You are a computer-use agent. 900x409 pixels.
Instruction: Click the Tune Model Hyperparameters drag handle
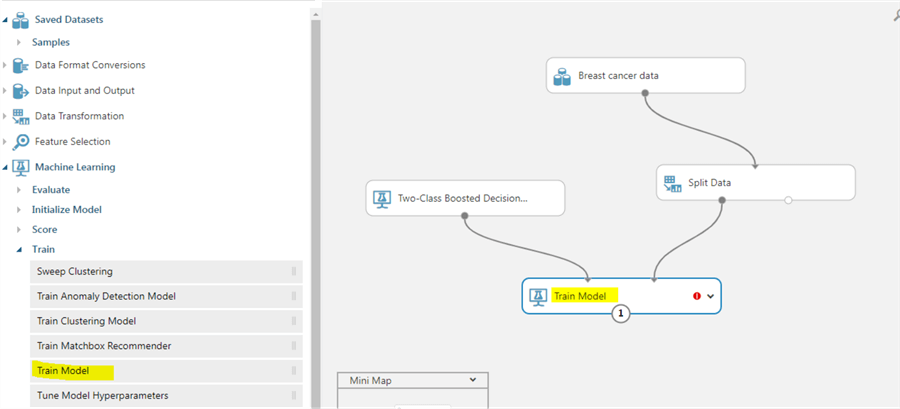pos(293,396)
